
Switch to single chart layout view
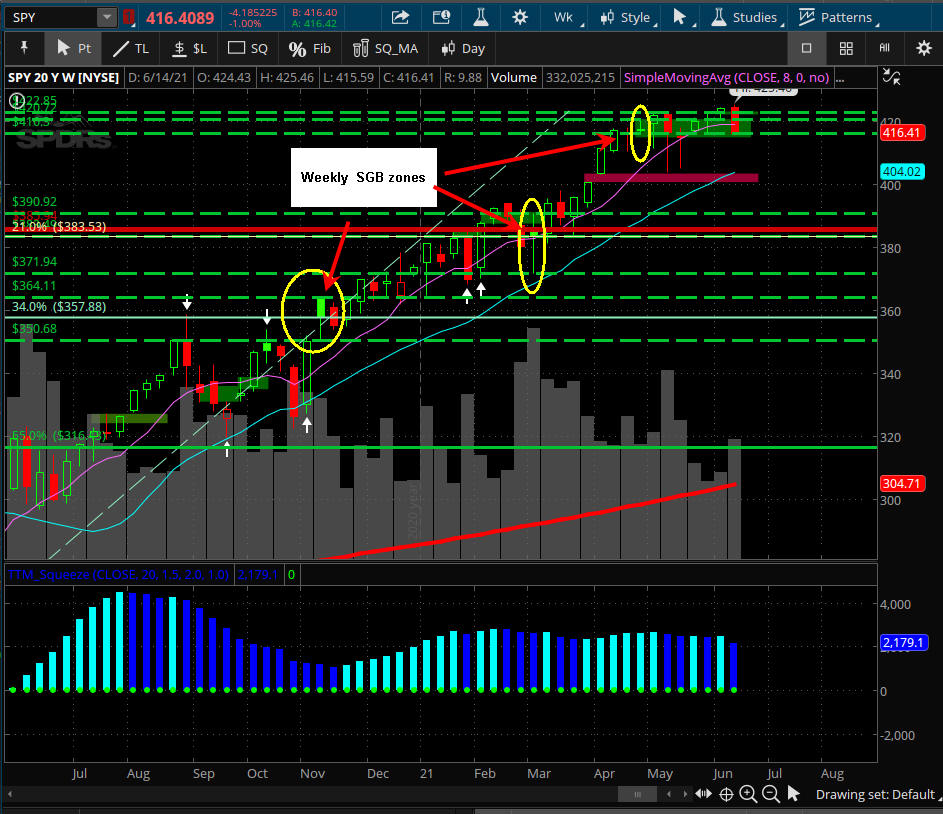(806, 48)
